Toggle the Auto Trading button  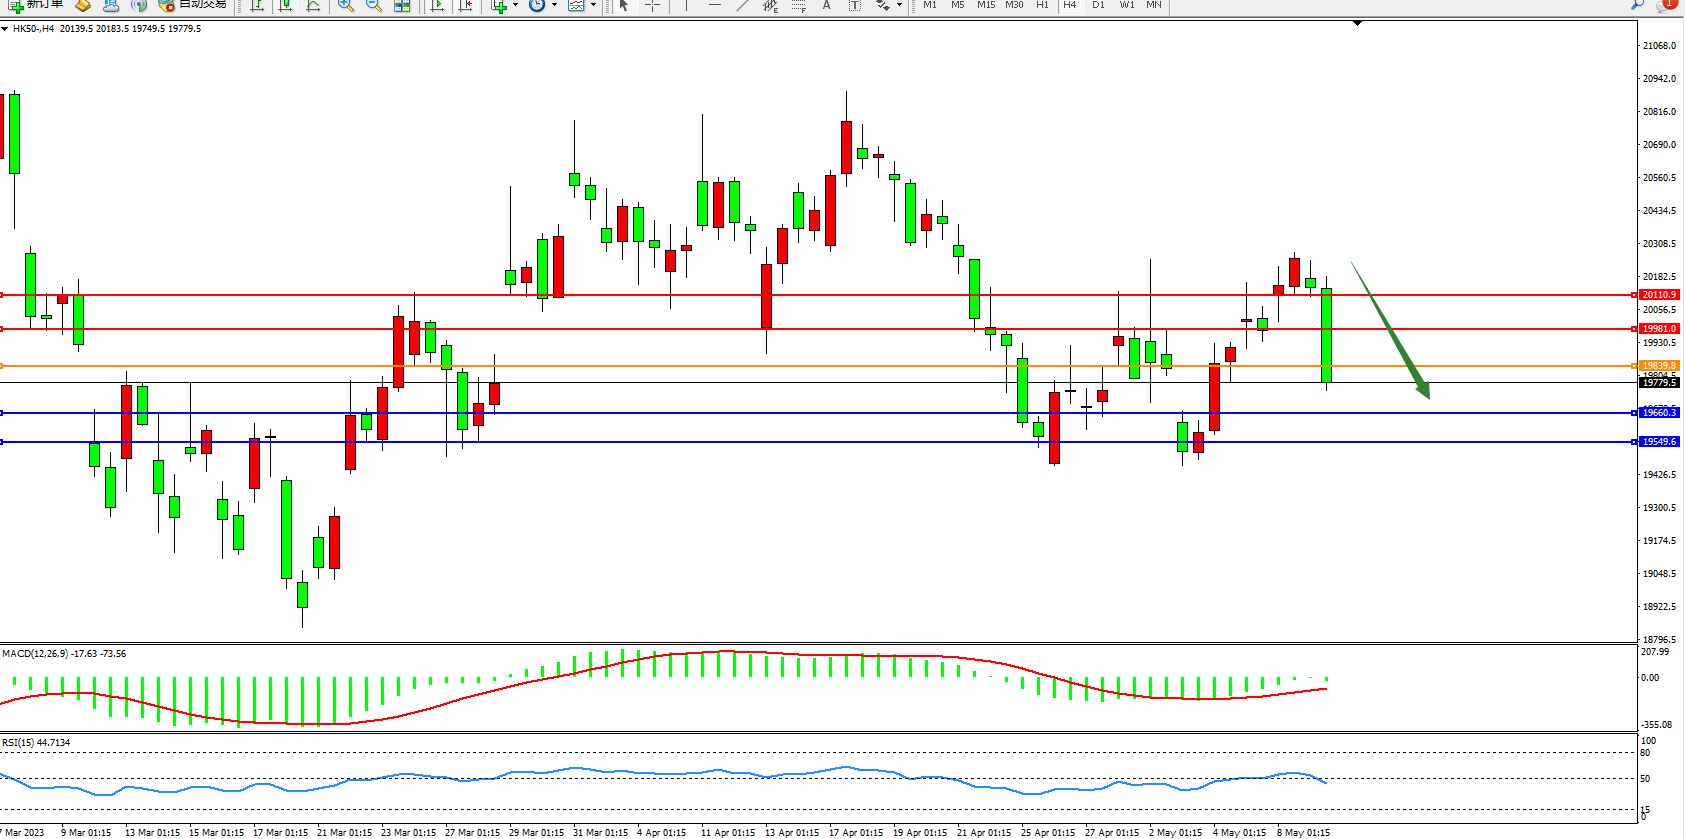(193, 5)
